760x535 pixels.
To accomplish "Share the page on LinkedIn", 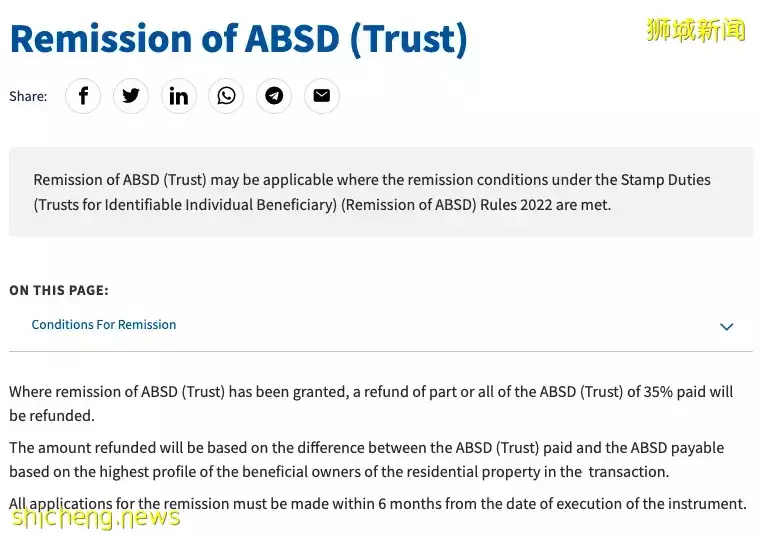I will point(179,96).
